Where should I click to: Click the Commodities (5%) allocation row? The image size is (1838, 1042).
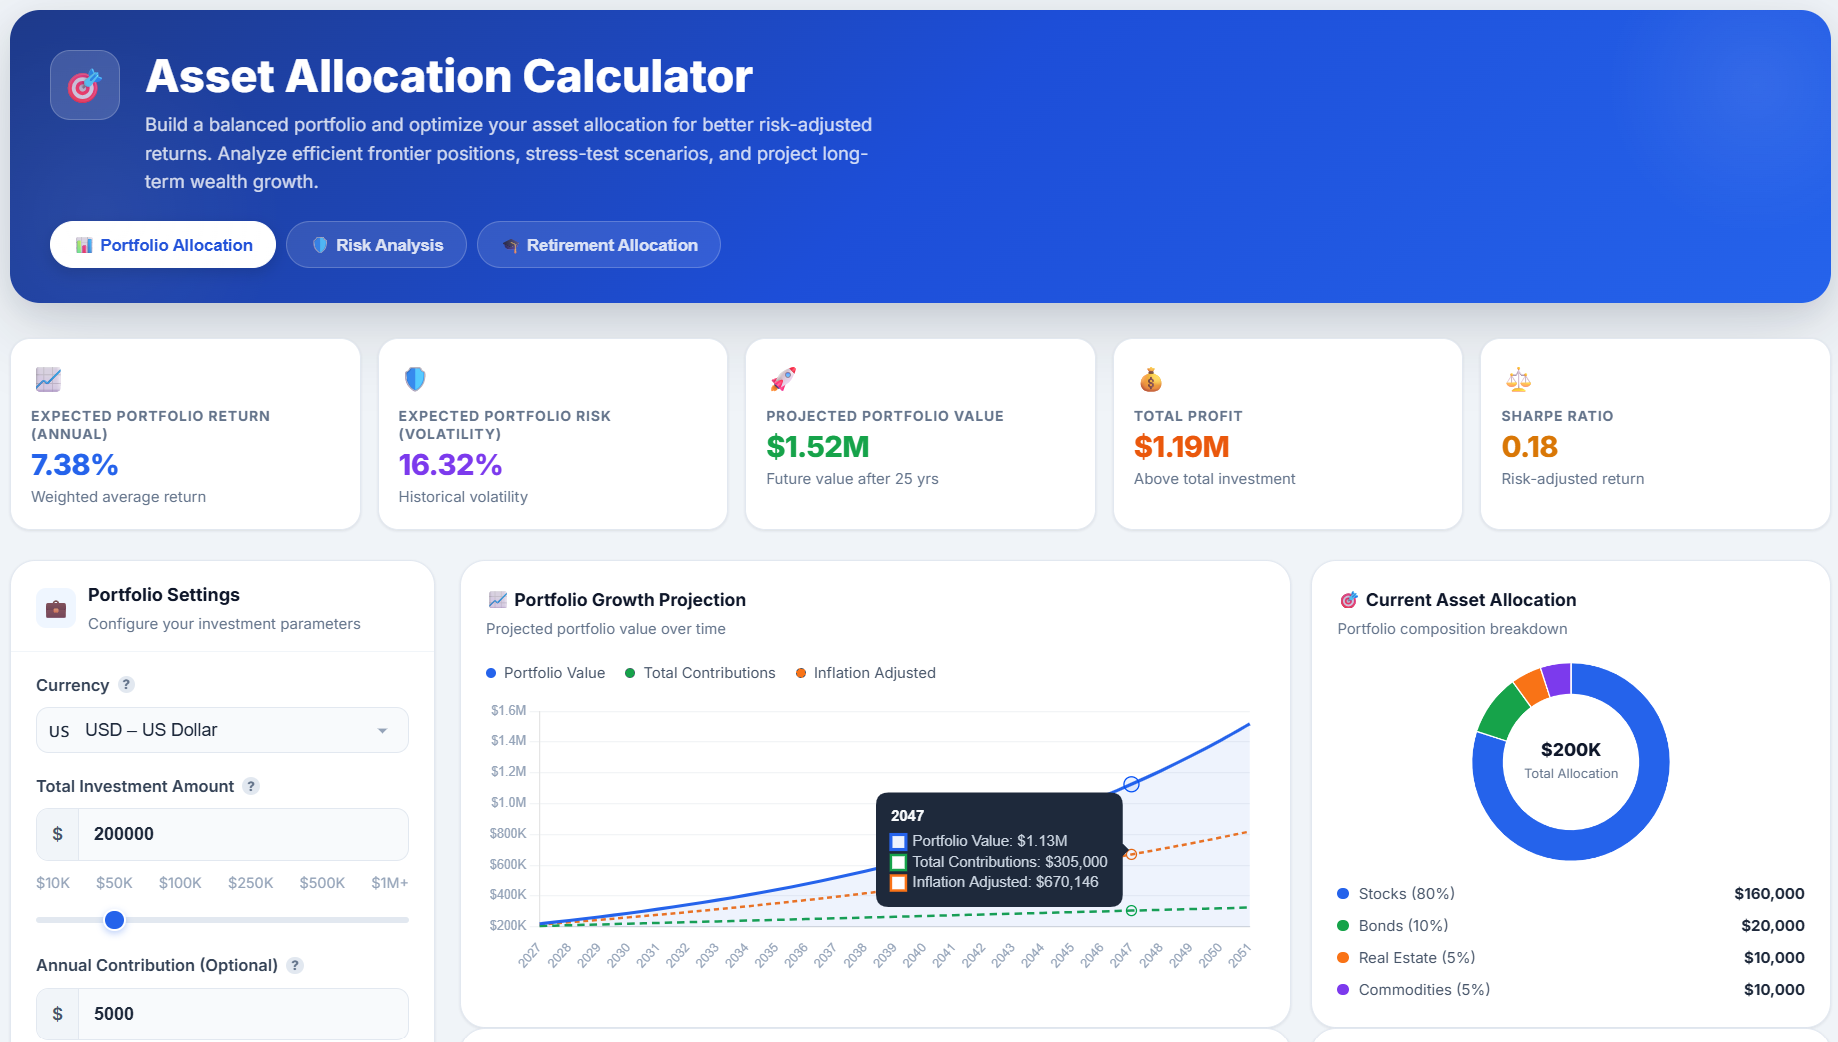[1571, 990]
